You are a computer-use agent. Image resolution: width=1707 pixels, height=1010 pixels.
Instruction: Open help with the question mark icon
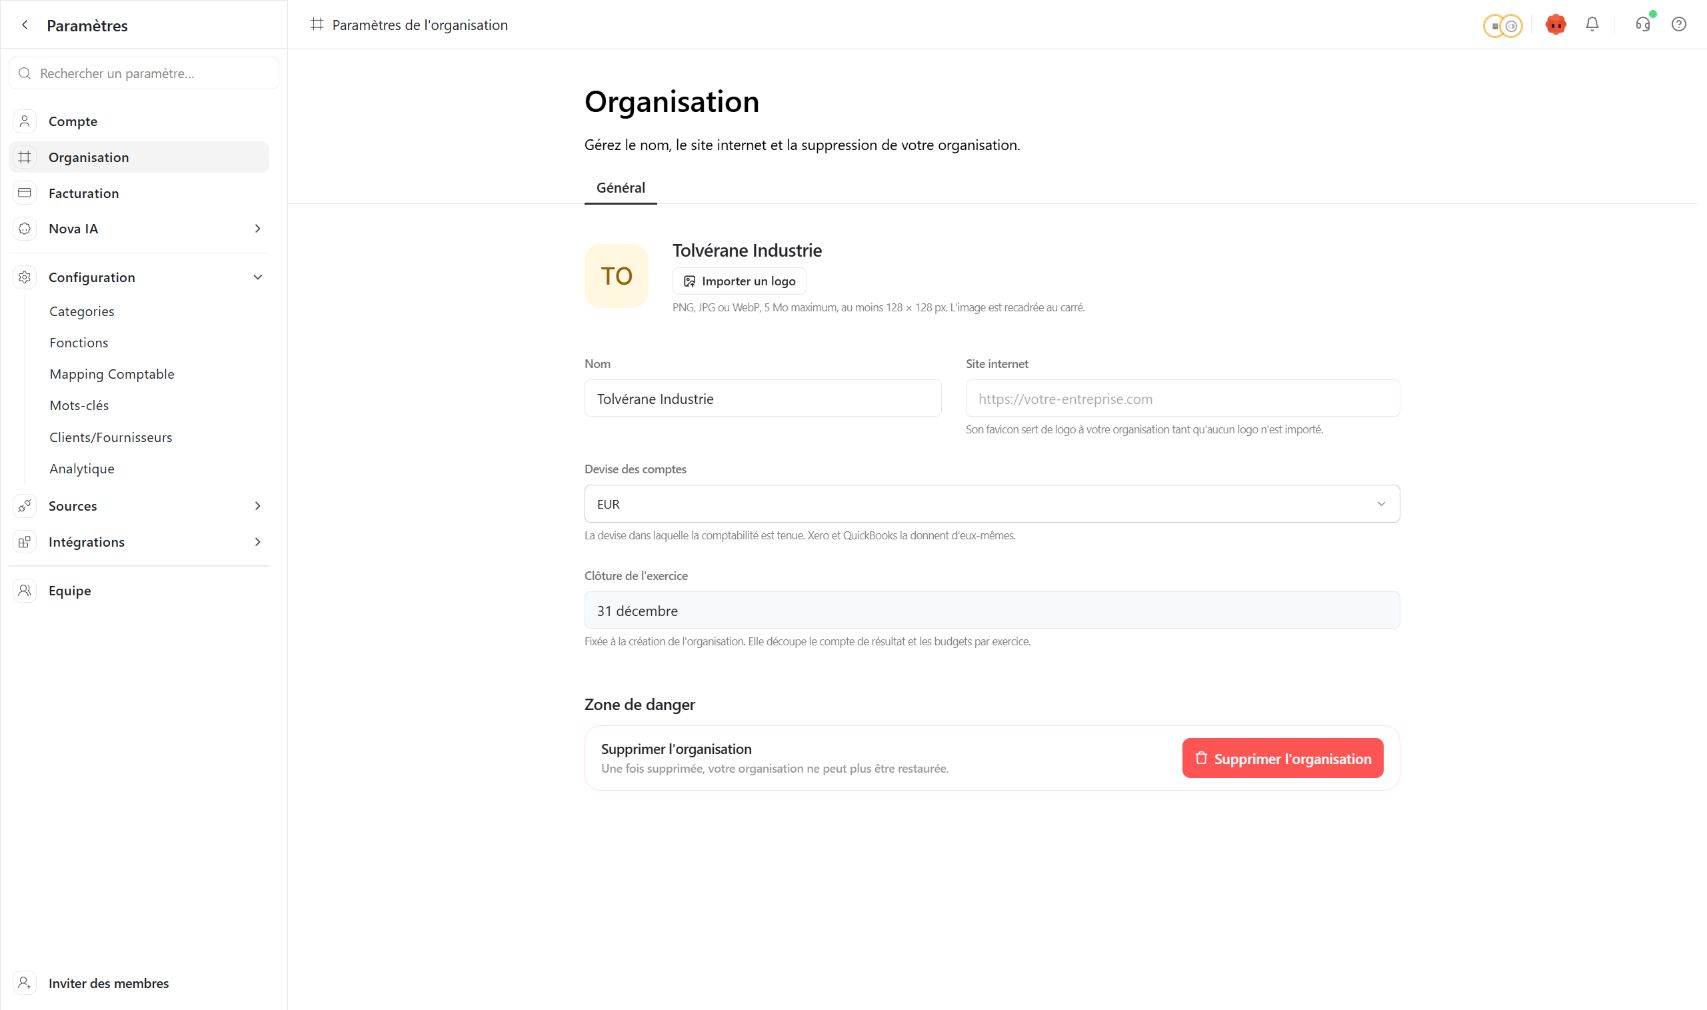pos(1679,24)
